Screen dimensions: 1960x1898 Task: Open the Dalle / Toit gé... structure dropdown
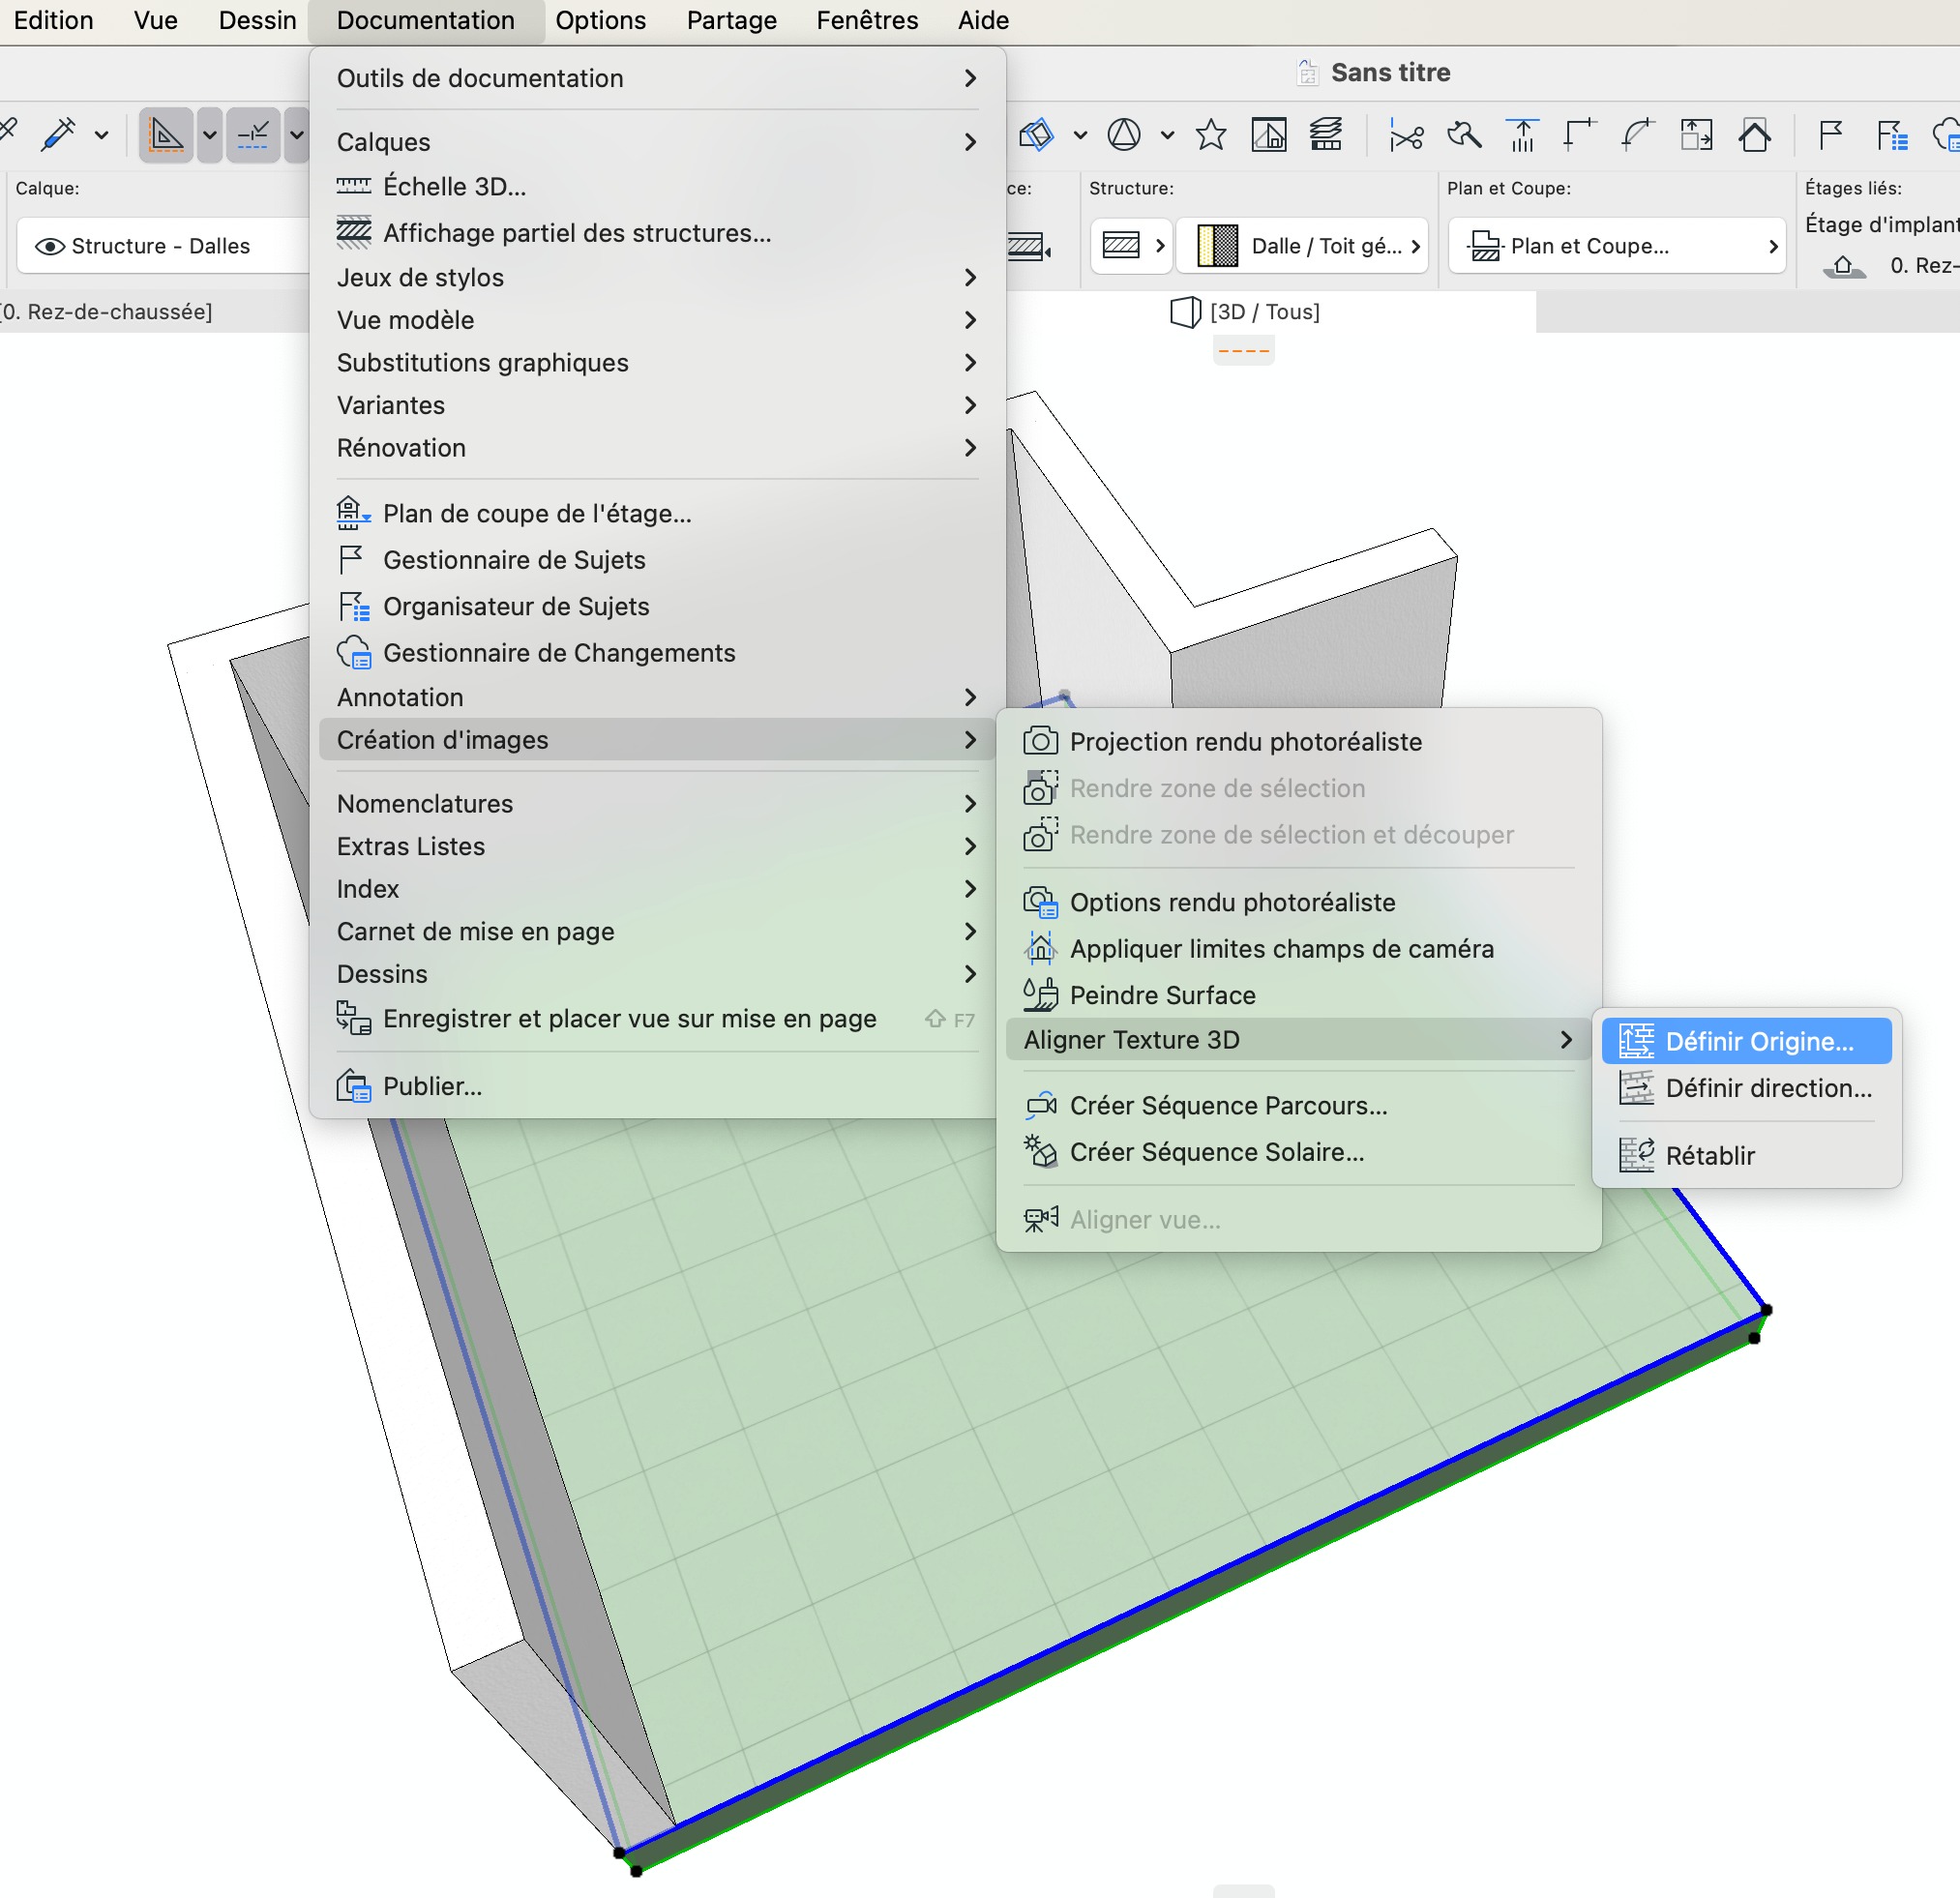pyautogui.click(x=1302, y=246)
